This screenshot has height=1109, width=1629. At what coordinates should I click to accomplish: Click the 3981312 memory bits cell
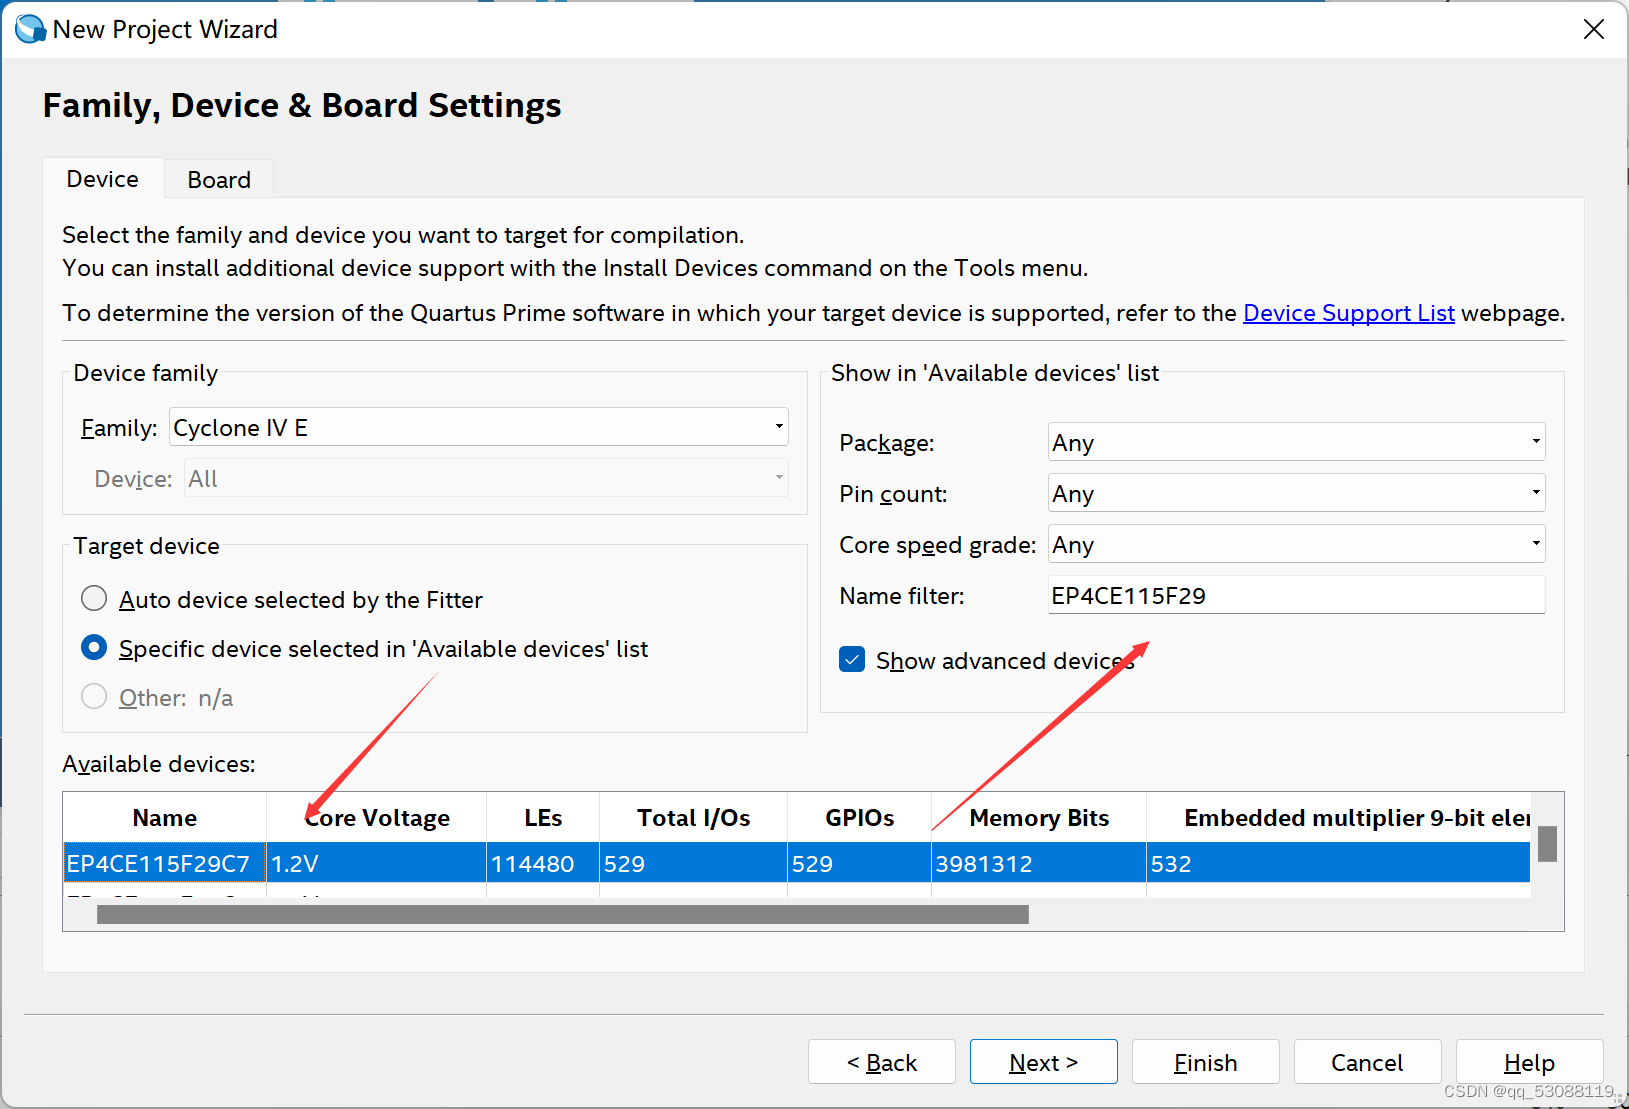coord(1039,863)
